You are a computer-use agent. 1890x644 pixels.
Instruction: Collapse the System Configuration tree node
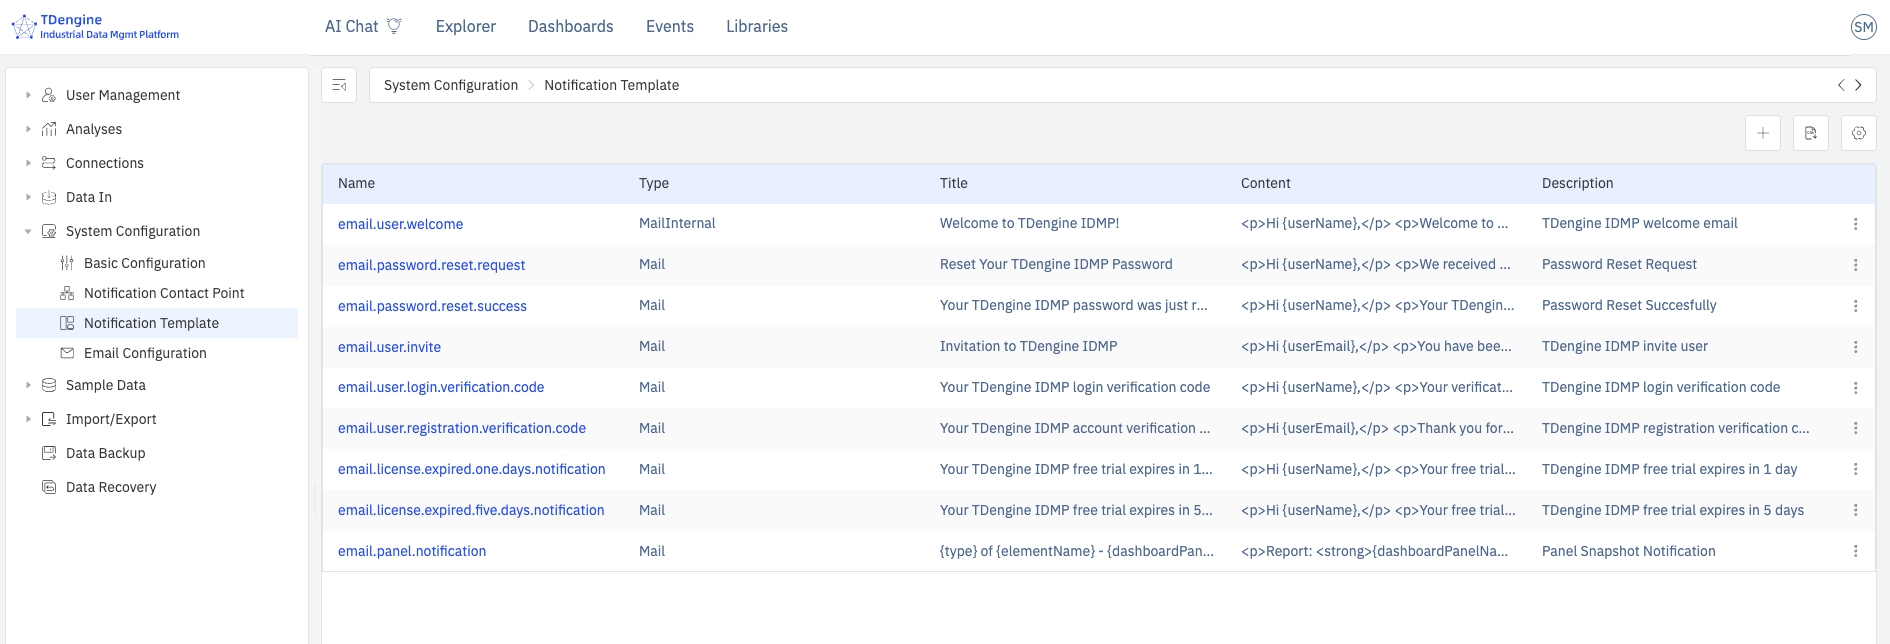pyautogui.click(x=28, y=231)
